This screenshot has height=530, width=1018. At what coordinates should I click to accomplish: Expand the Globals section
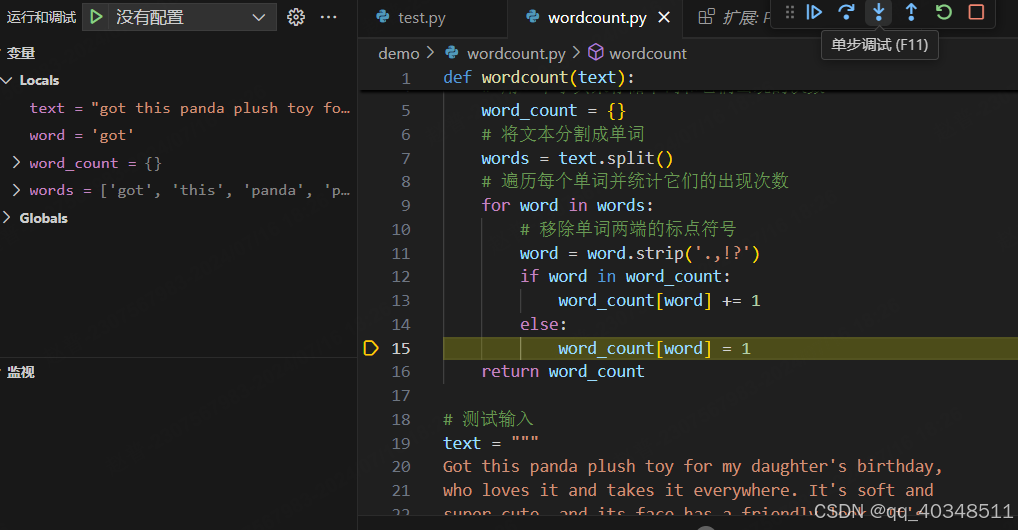tap(8, 218)
